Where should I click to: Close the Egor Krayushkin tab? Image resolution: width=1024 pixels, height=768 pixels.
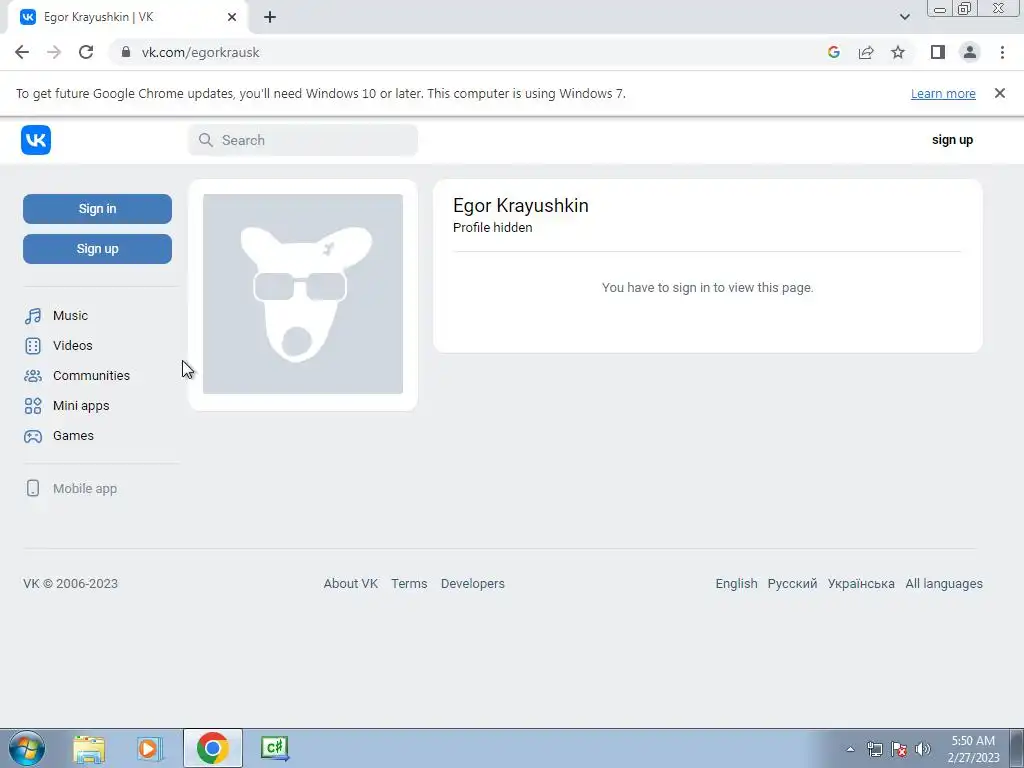231,17
